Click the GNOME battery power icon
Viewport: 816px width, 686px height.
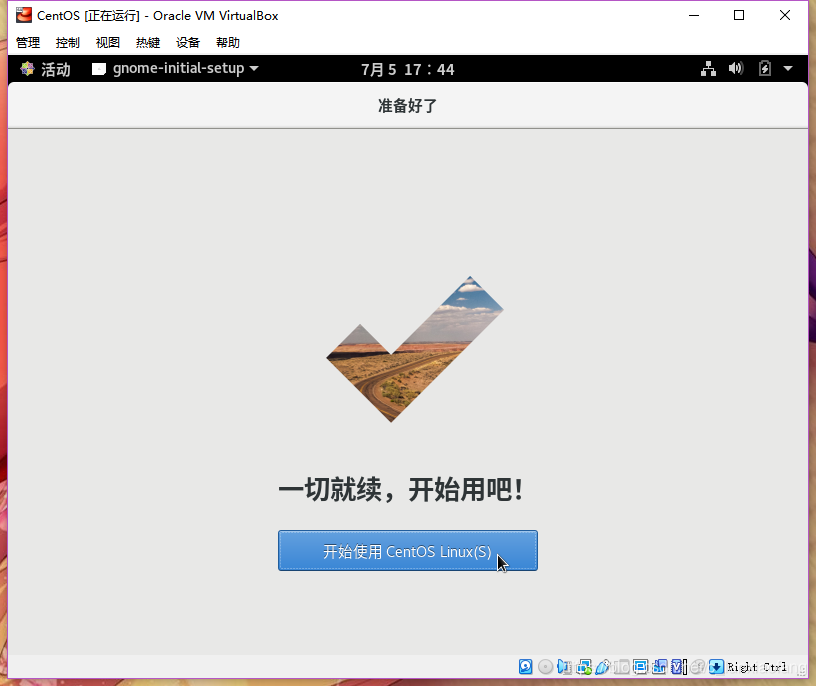pos(764,69)
